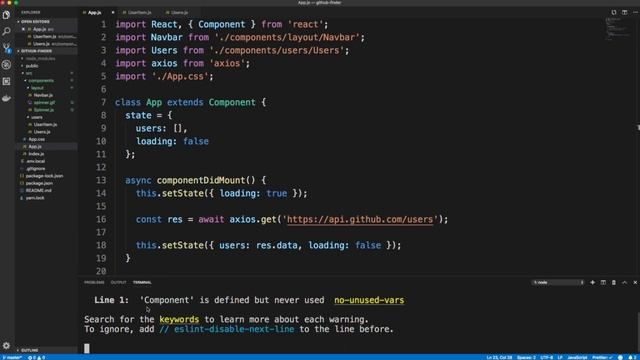Open the Manage gear menu
The height and width of the screenshot is (360, 640).
pyautogui.click(x=6, y=346)
